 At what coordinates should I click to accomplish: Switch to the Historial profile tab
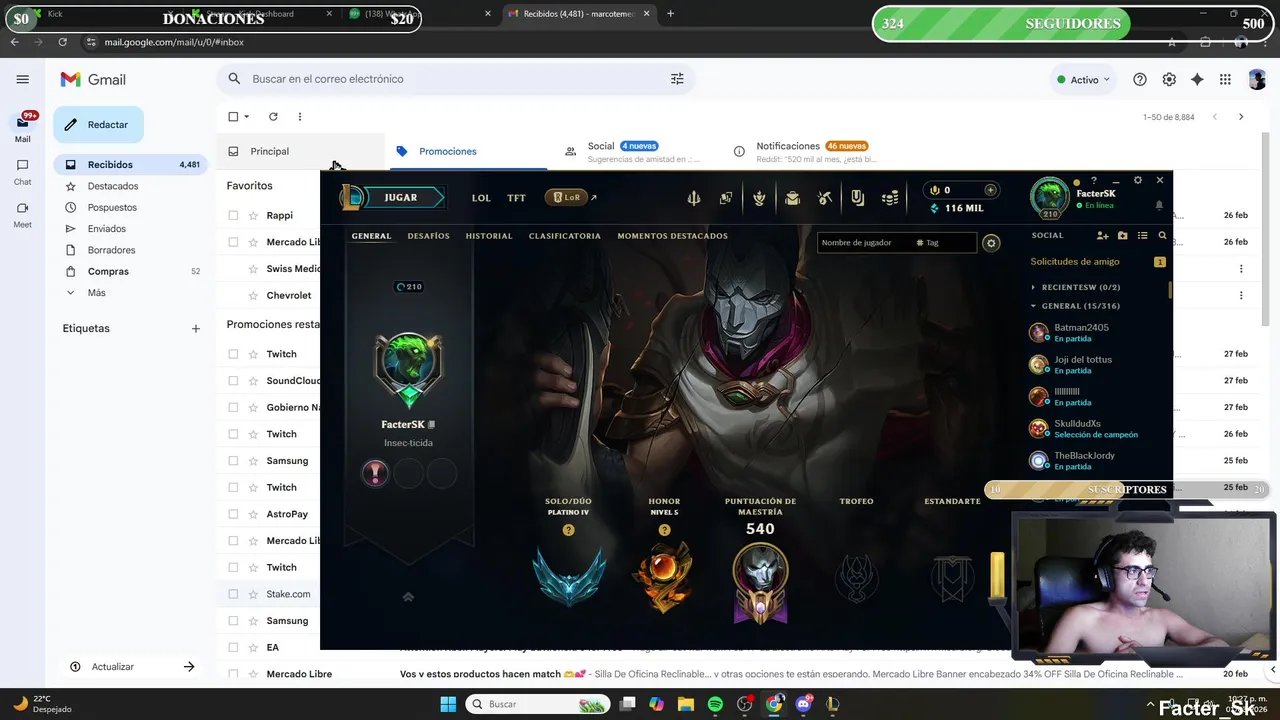pyautogui.click(x=489, y=236)
